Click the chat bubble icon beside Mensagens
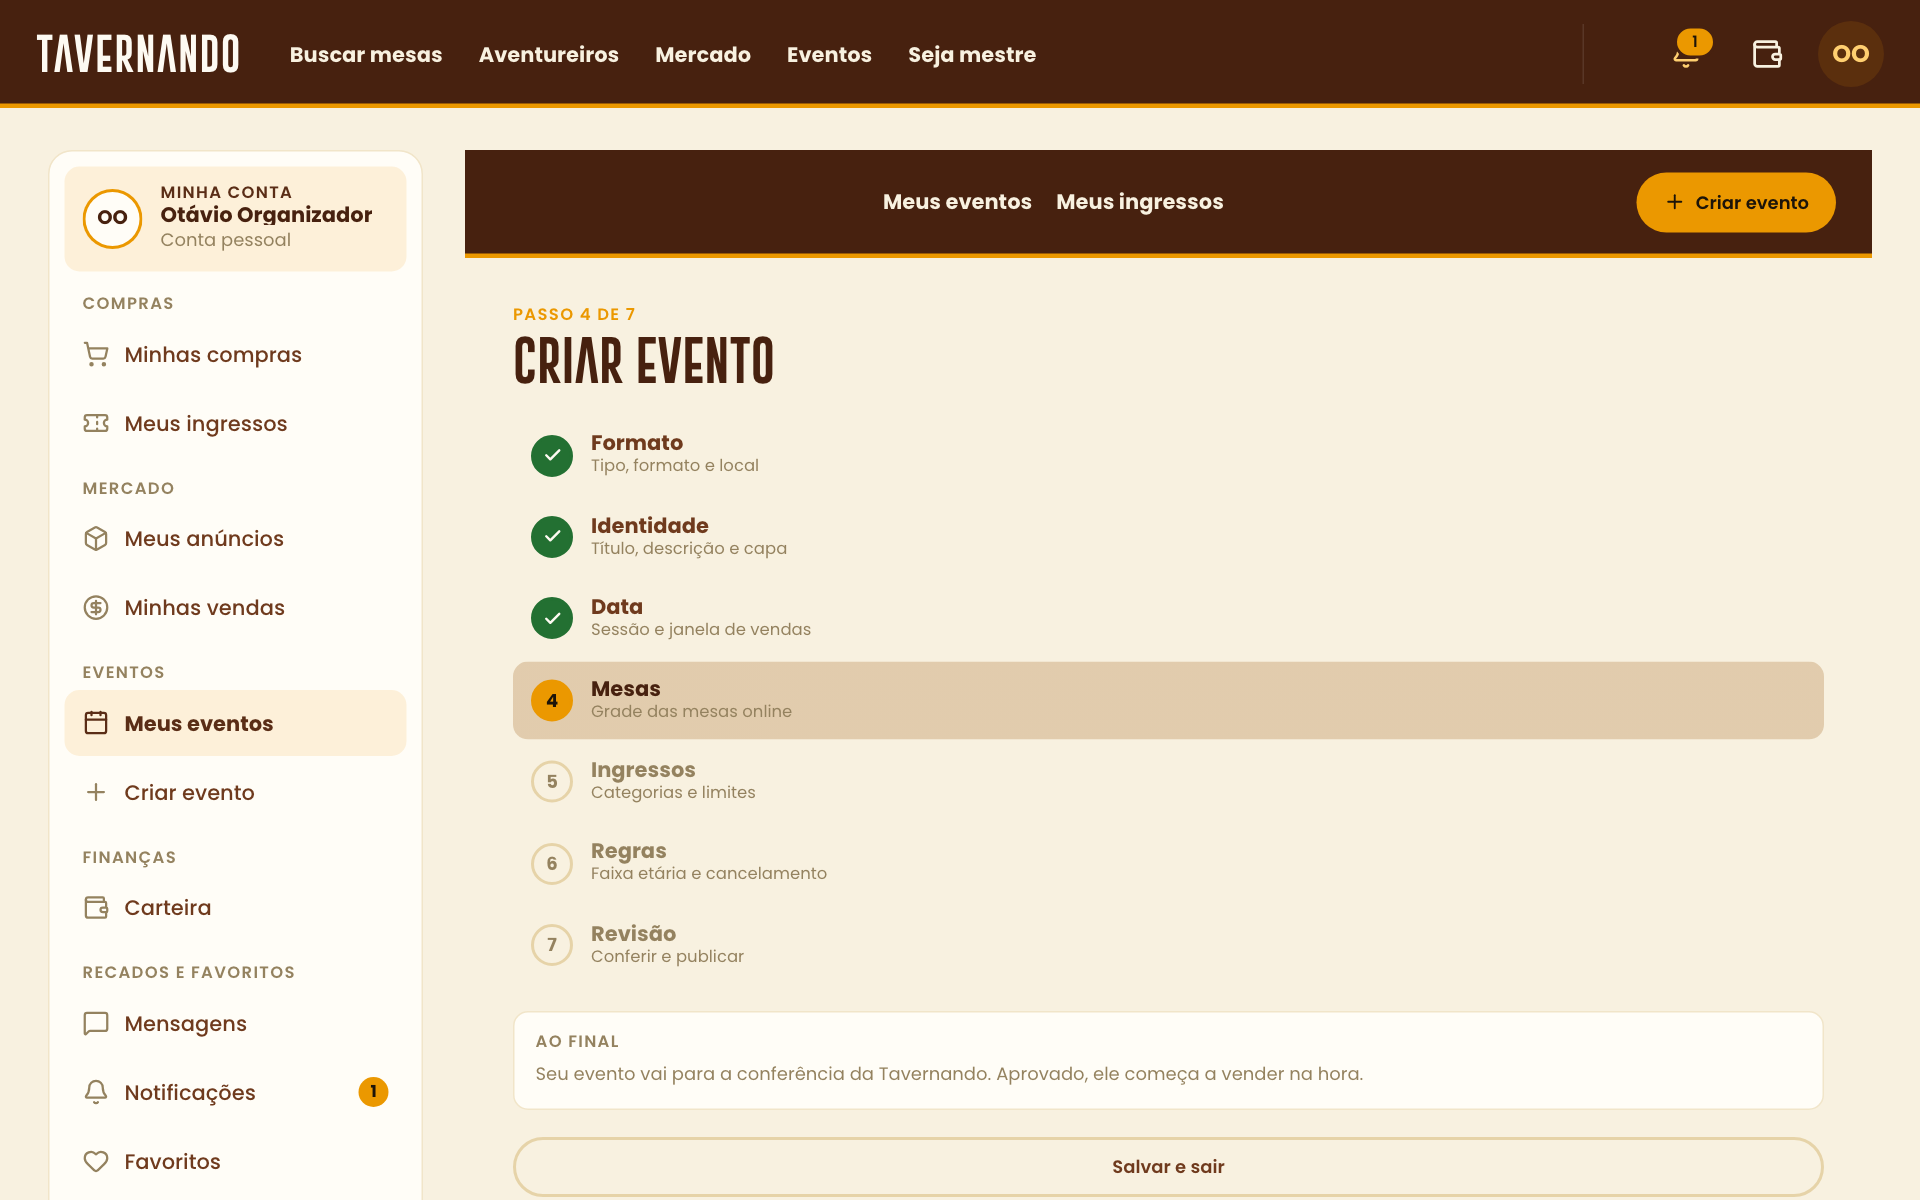Viewport: 1920px width, 1200px height. [x=96, y=1024]
